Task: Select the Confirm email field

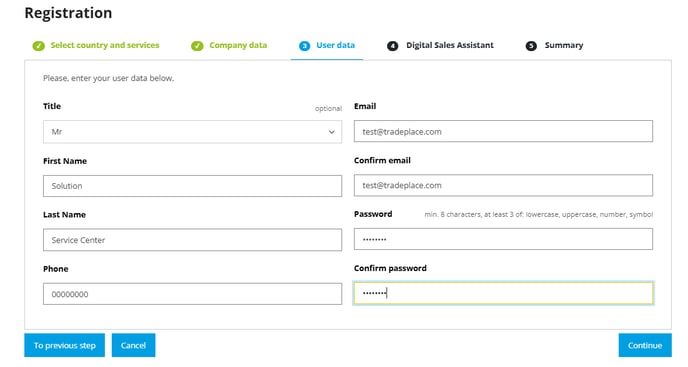Action: coord(503,185)
